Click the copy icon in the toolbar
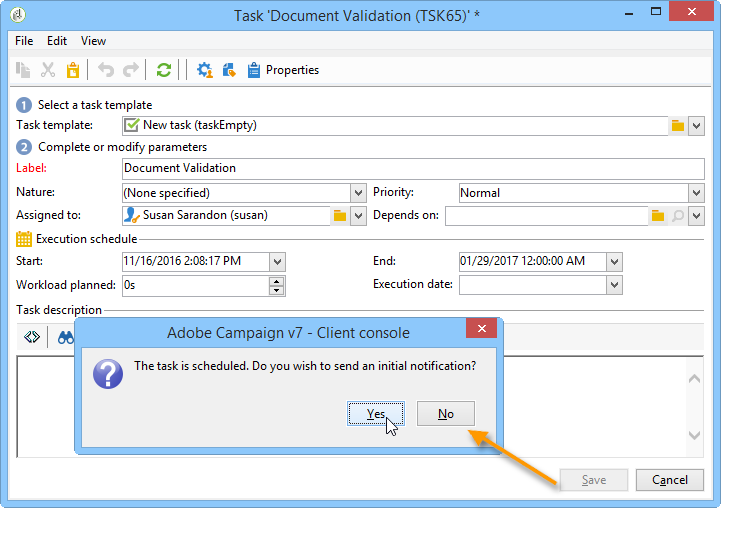 23,70
